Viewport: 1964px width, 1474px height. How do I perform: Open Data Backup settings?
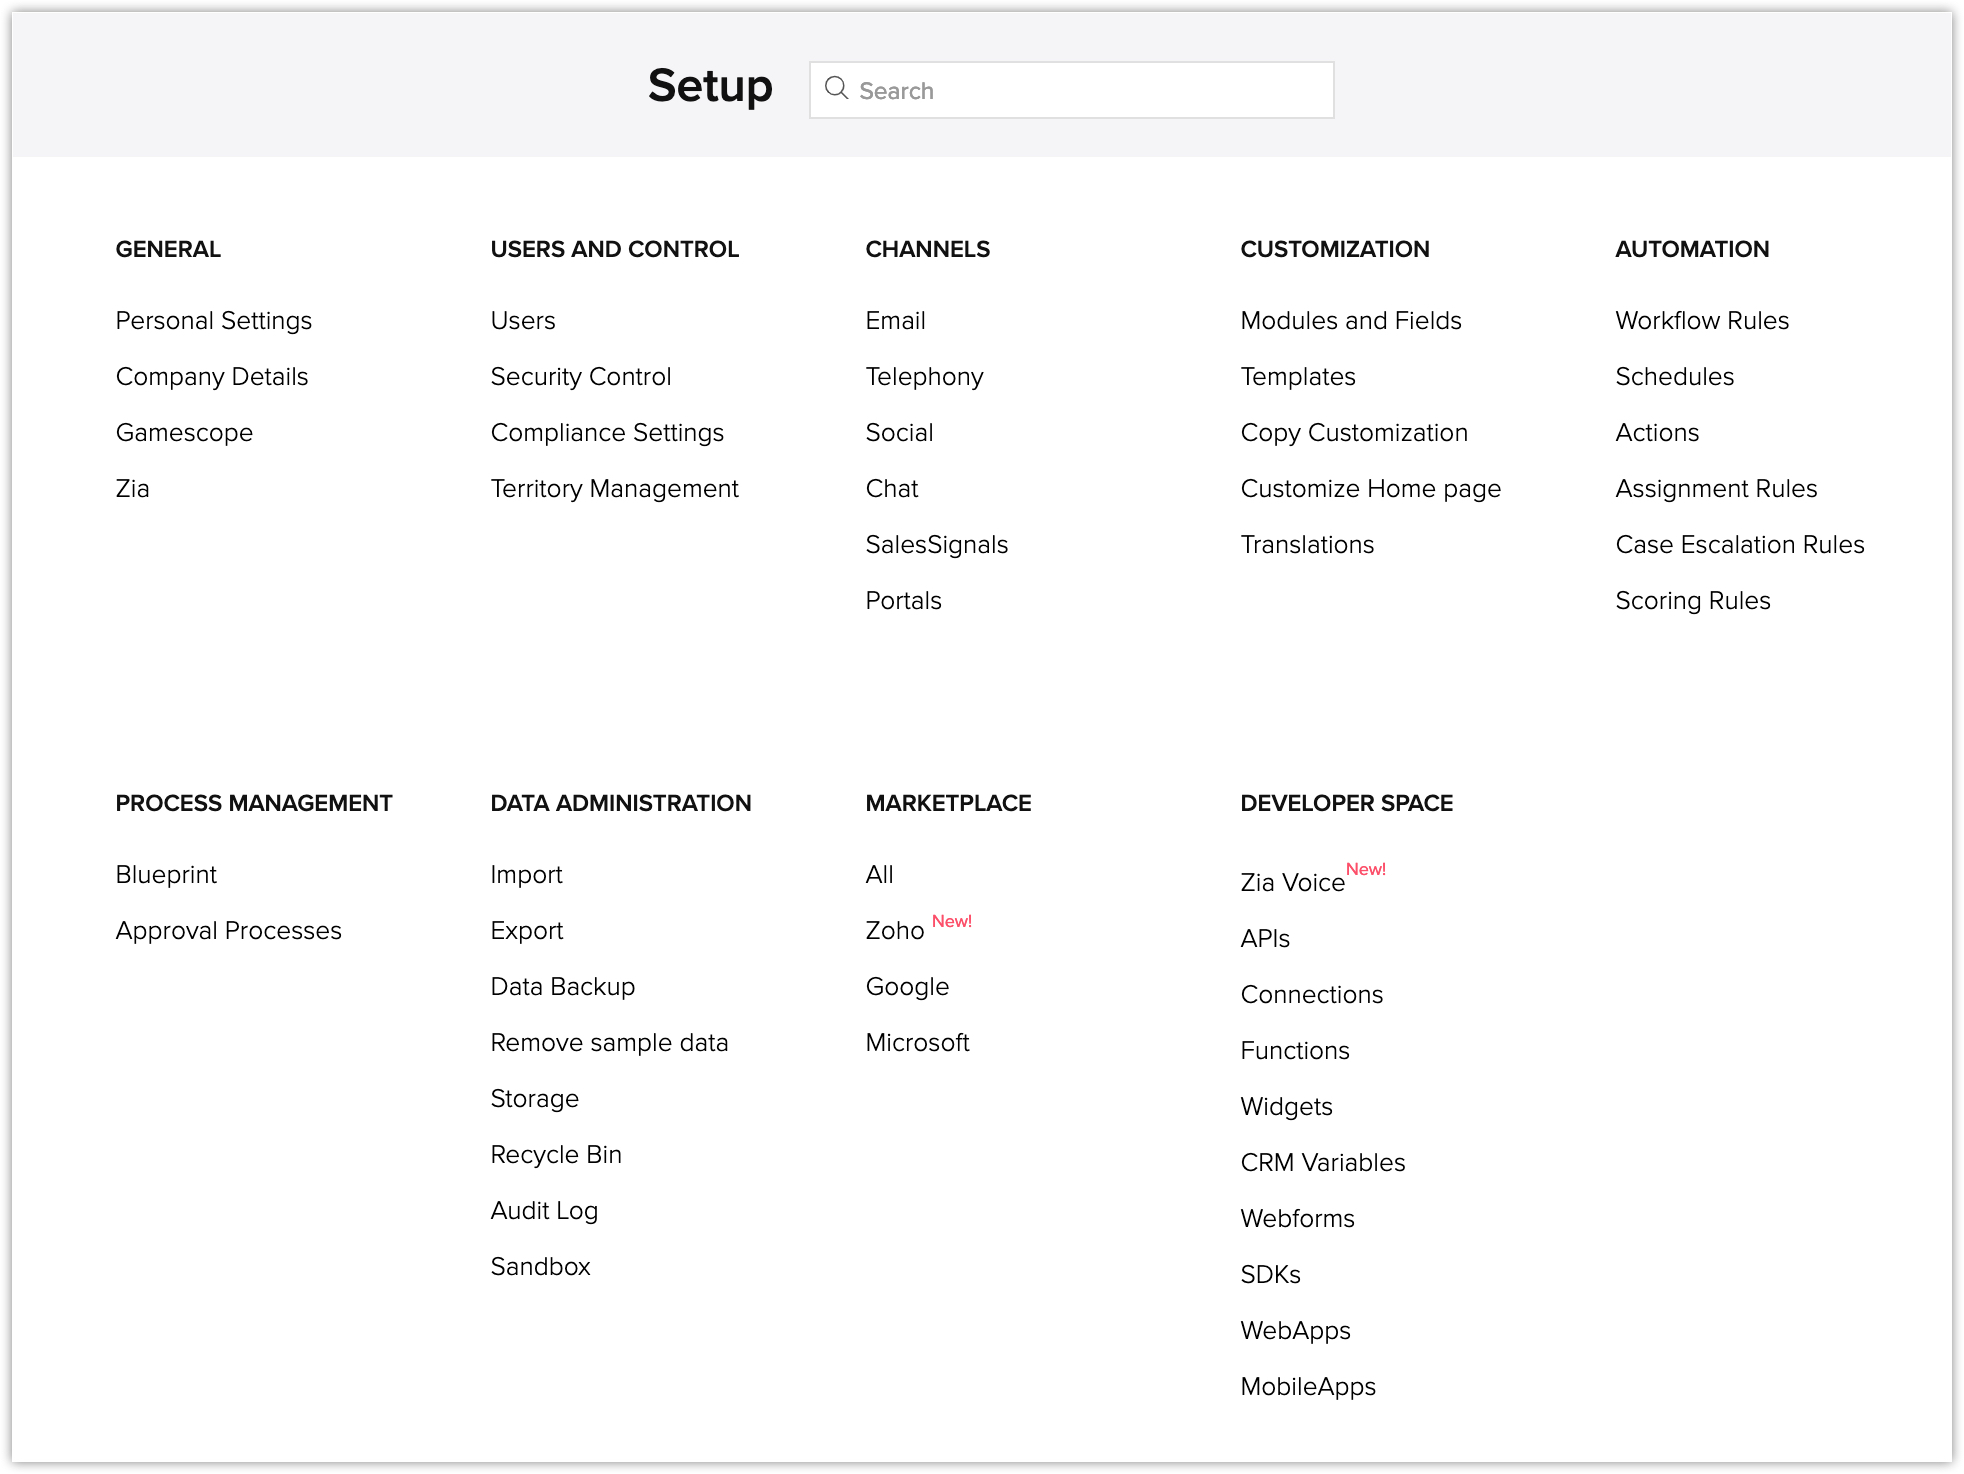coord(563,987)
